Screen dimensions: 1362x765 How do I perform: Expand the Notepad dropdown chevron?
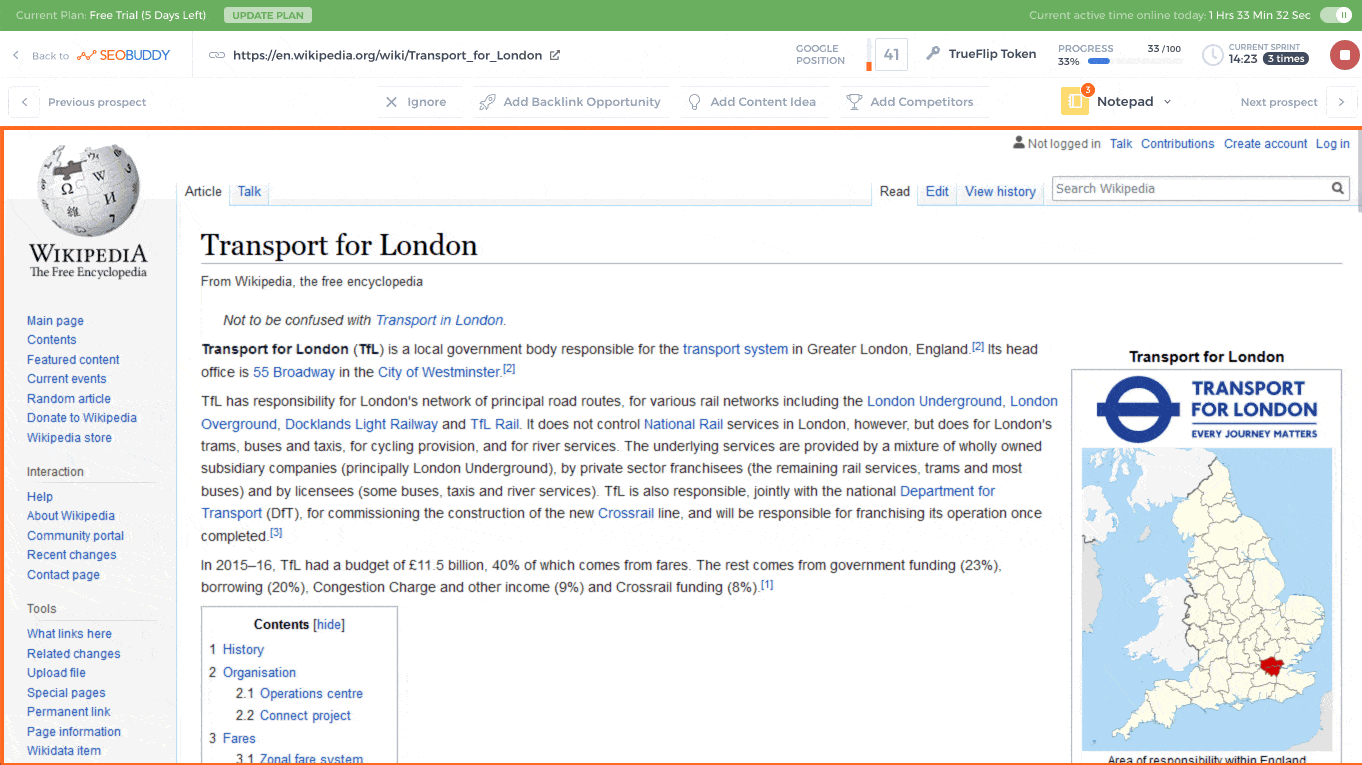point(1167,102)
